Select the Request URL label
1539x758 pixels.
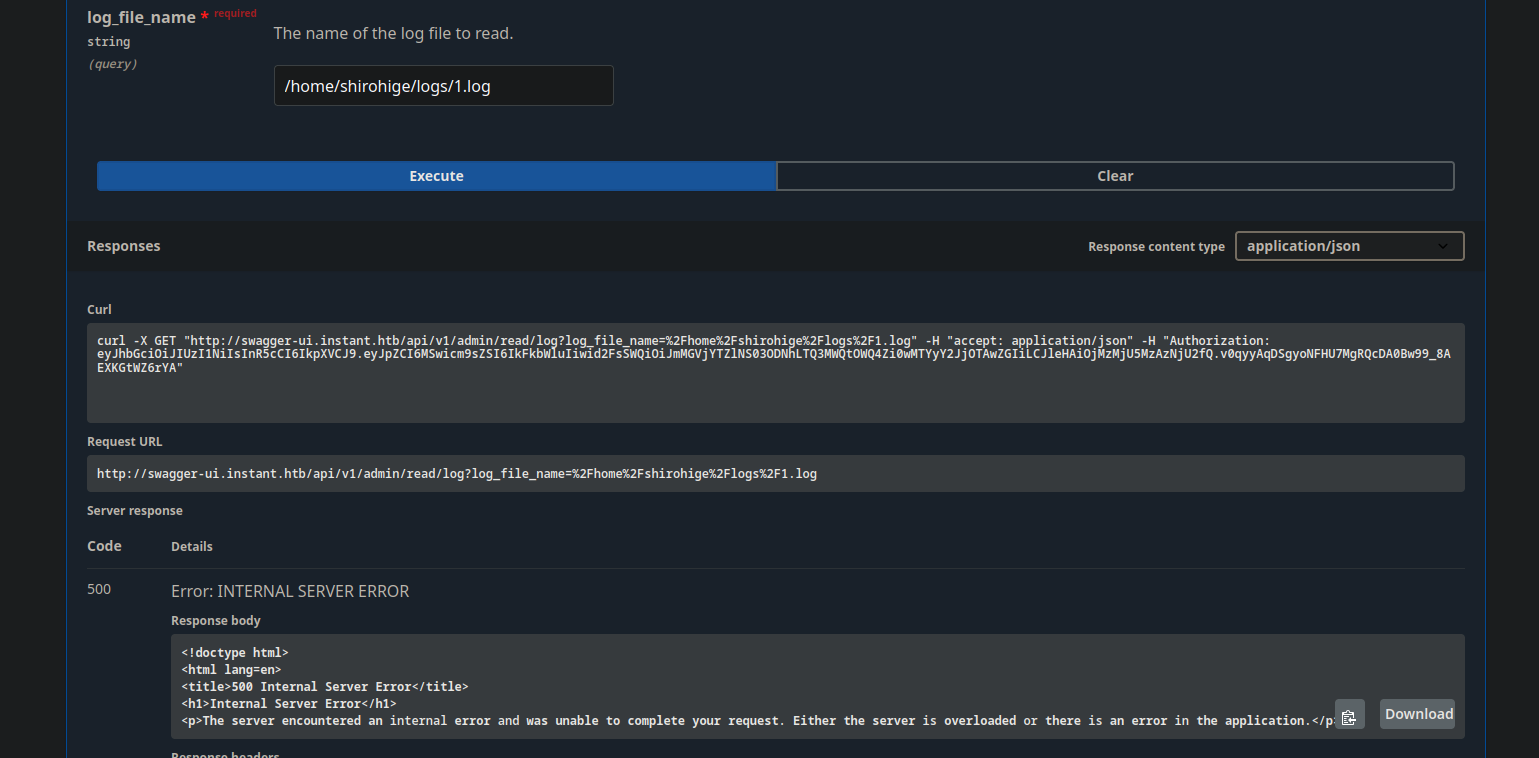coord(124,442)
